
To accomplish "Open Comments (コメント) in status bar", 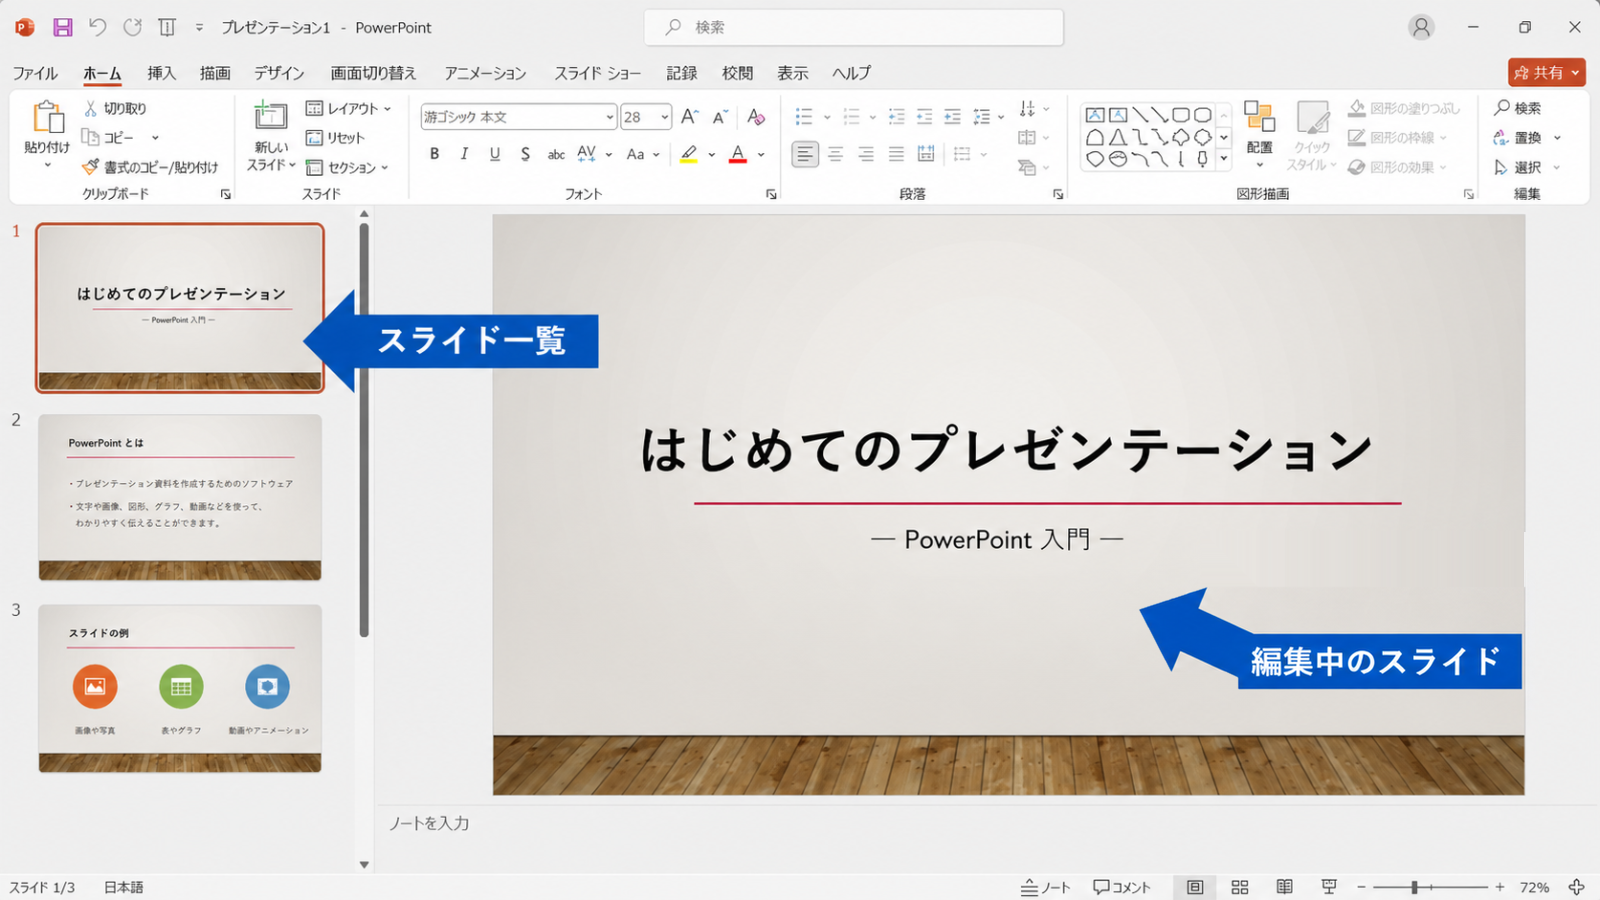I will 1121,887.
